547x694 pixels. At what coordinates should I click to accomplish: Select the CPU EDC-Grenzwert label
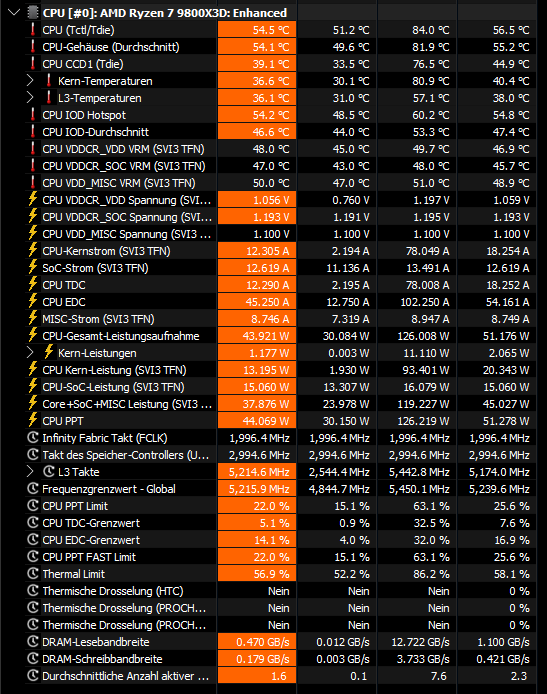pyautogui.click(x=91, y=540)
